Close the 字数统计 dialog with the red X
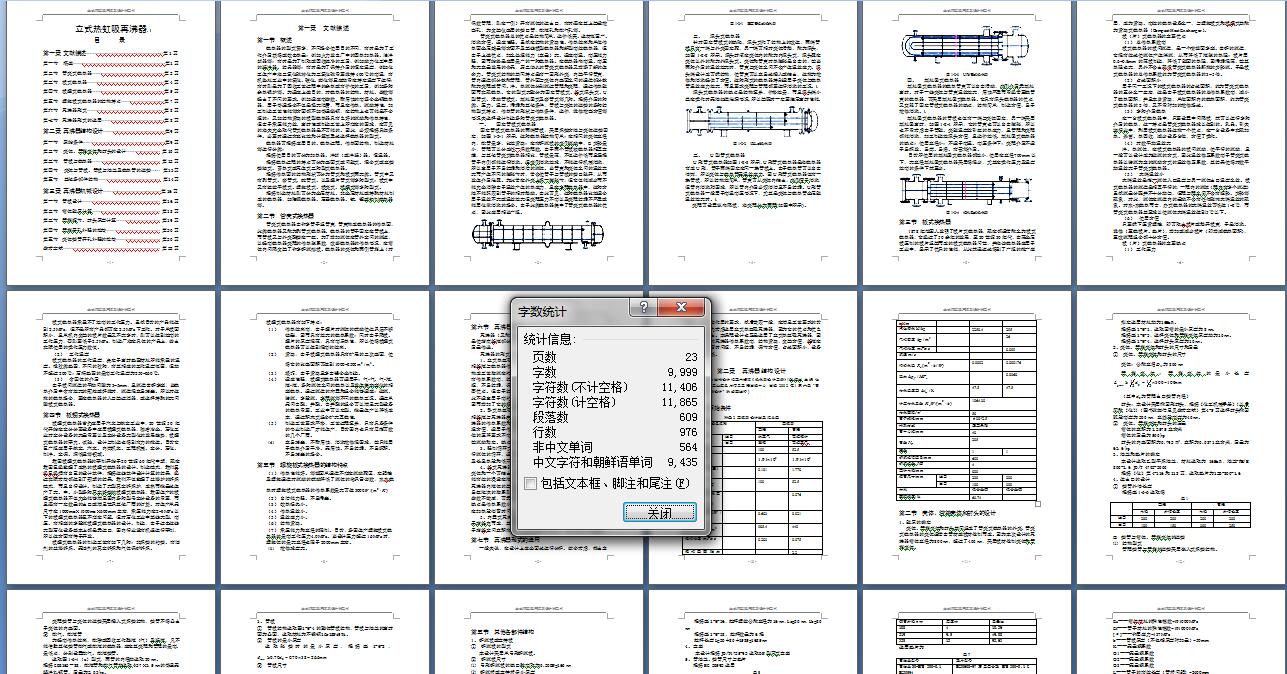The image size is (1287, 674). (681, 307)
